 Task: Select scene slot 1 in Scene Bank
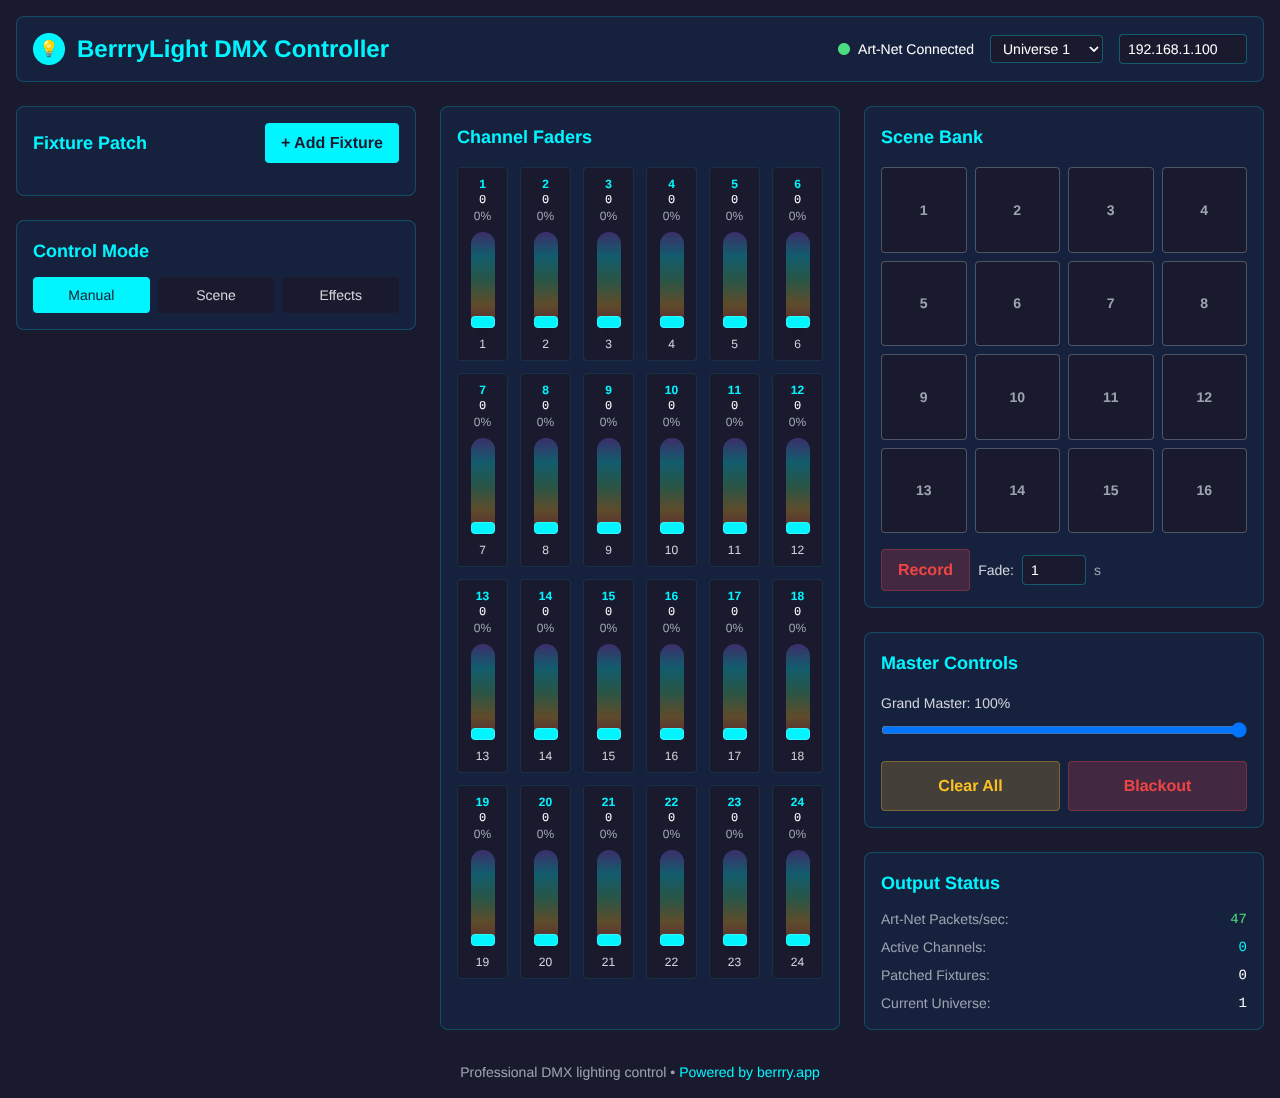(923, 209)
